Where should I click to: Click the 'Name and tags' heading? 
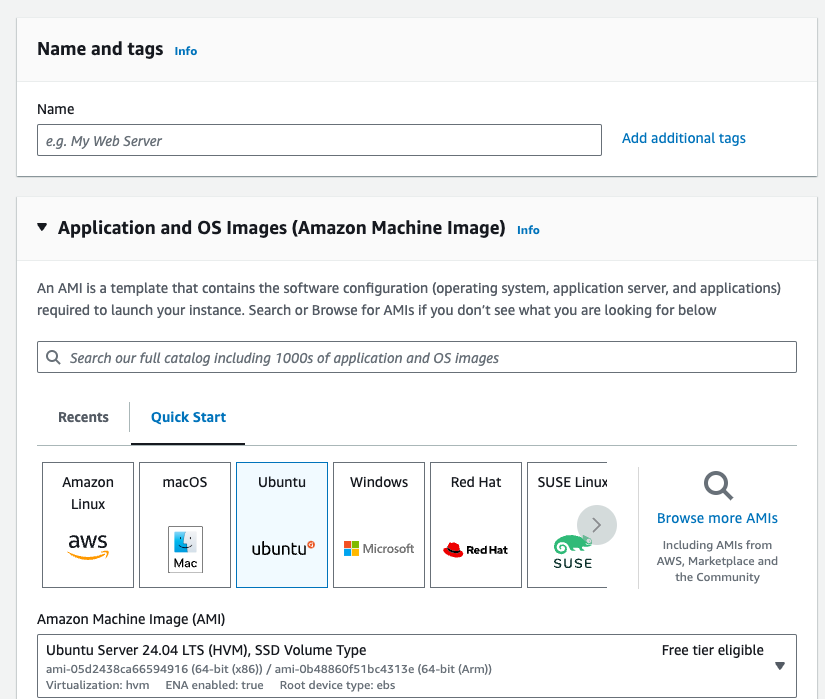(100, 49)
